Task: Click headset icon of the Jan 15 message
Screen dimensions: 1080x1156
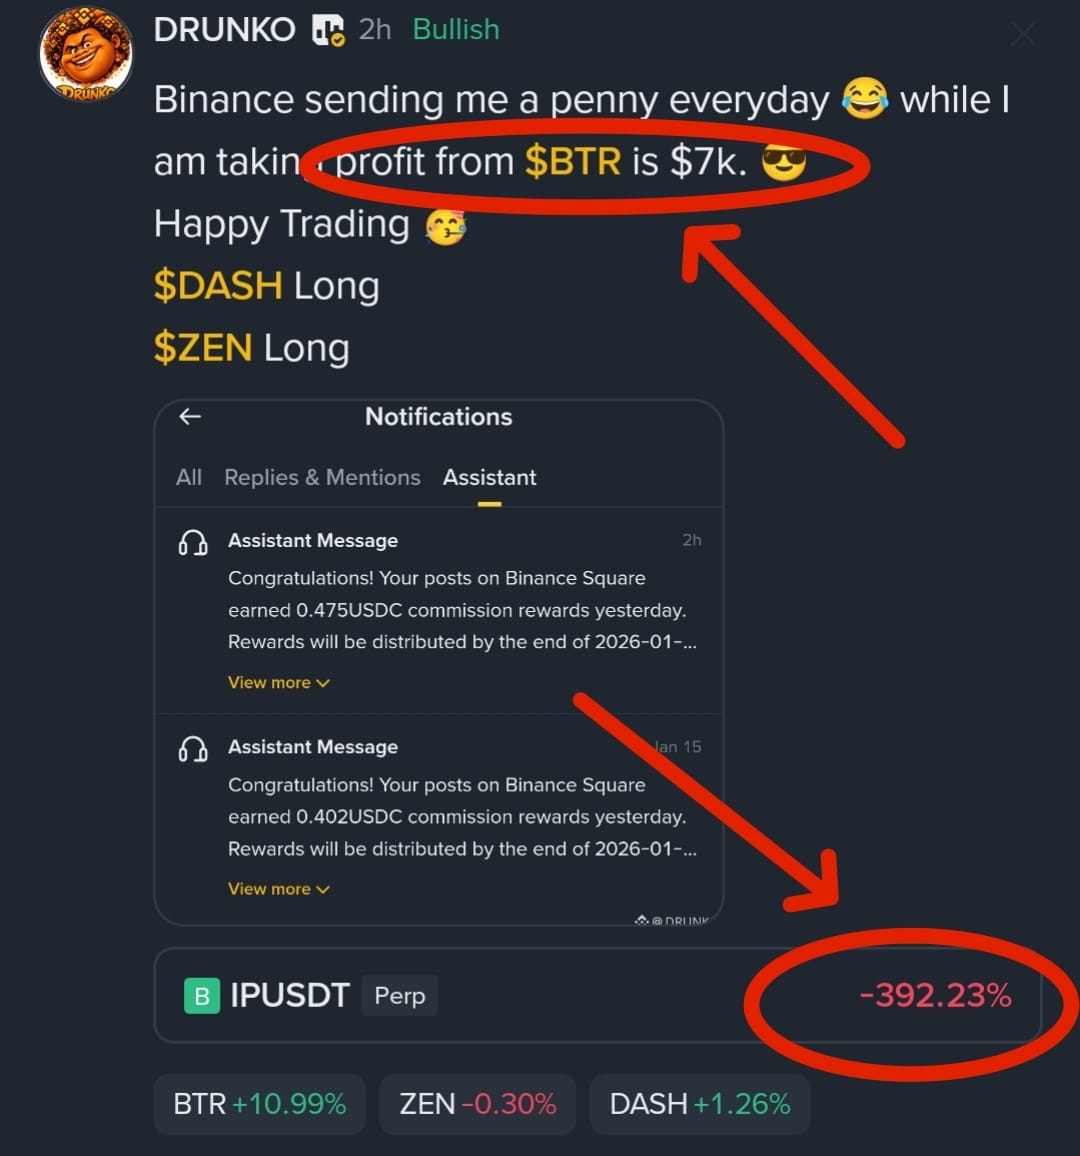Action: coord(192,749)
